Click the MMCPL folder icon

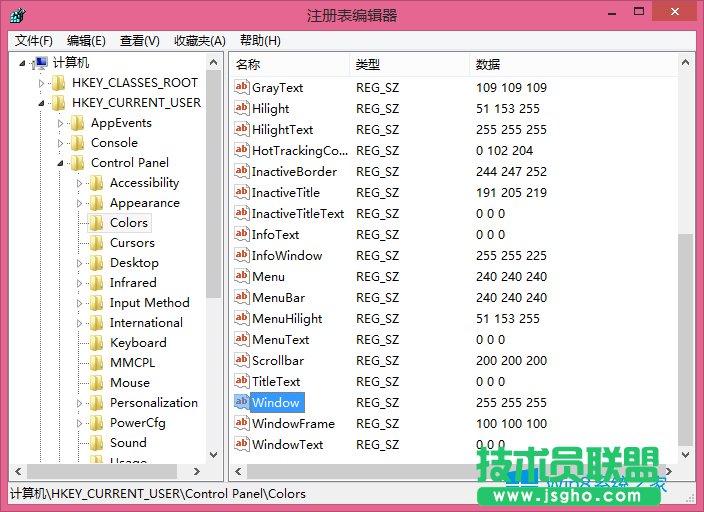tap(96, 363)
